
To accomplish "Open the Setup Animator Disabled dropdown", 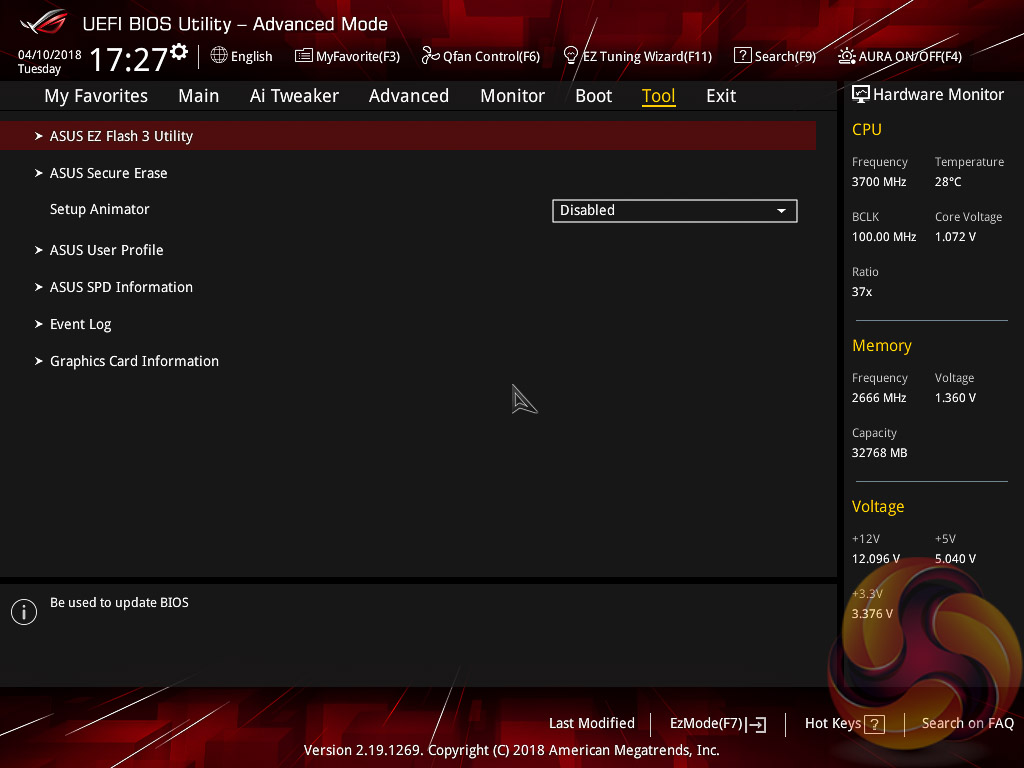I will [x=675, y=211].
